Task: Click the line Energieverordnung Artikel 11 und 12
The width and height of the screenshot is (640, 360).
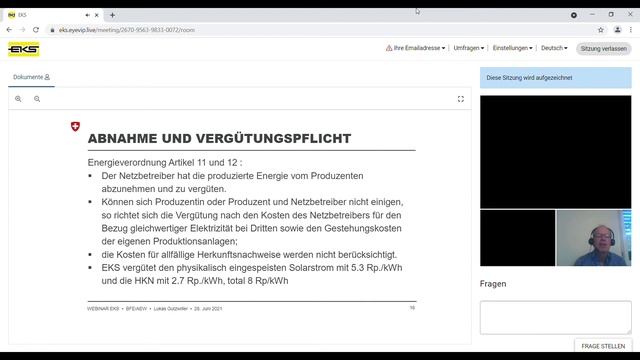Action: coord(165,162)
